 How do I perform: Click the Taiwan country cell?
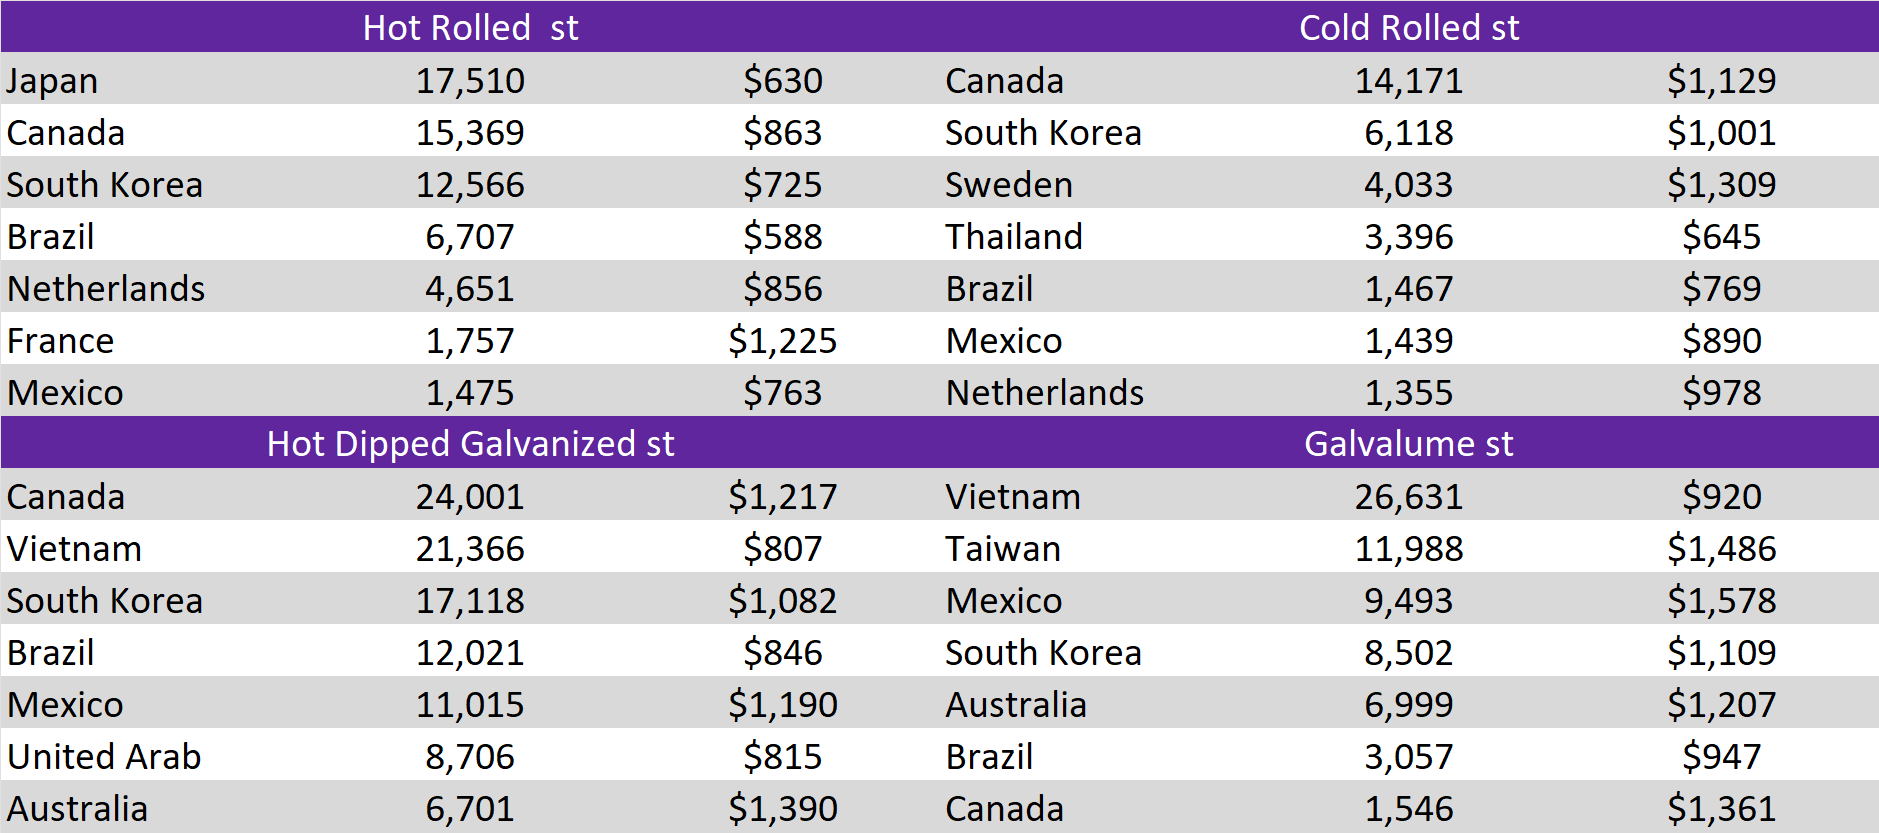pos(1002,549)
